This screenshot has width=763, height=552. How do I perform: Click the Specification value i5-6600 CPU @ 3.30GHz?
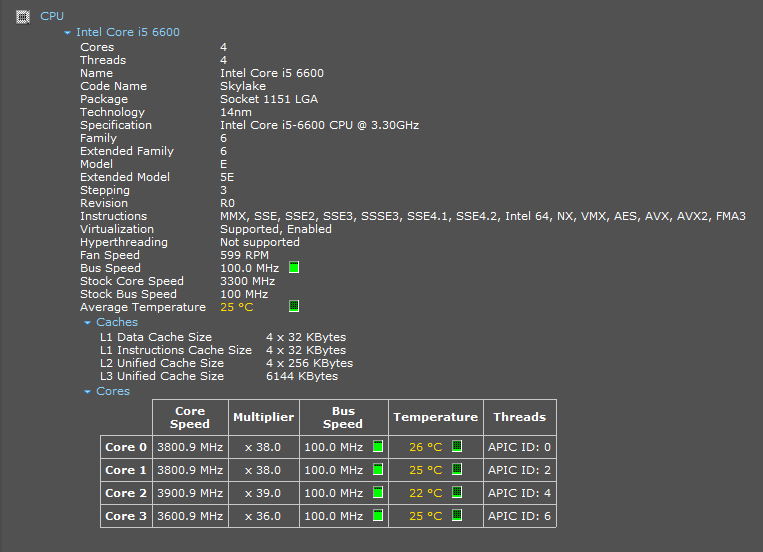click(x=320, y=125)
